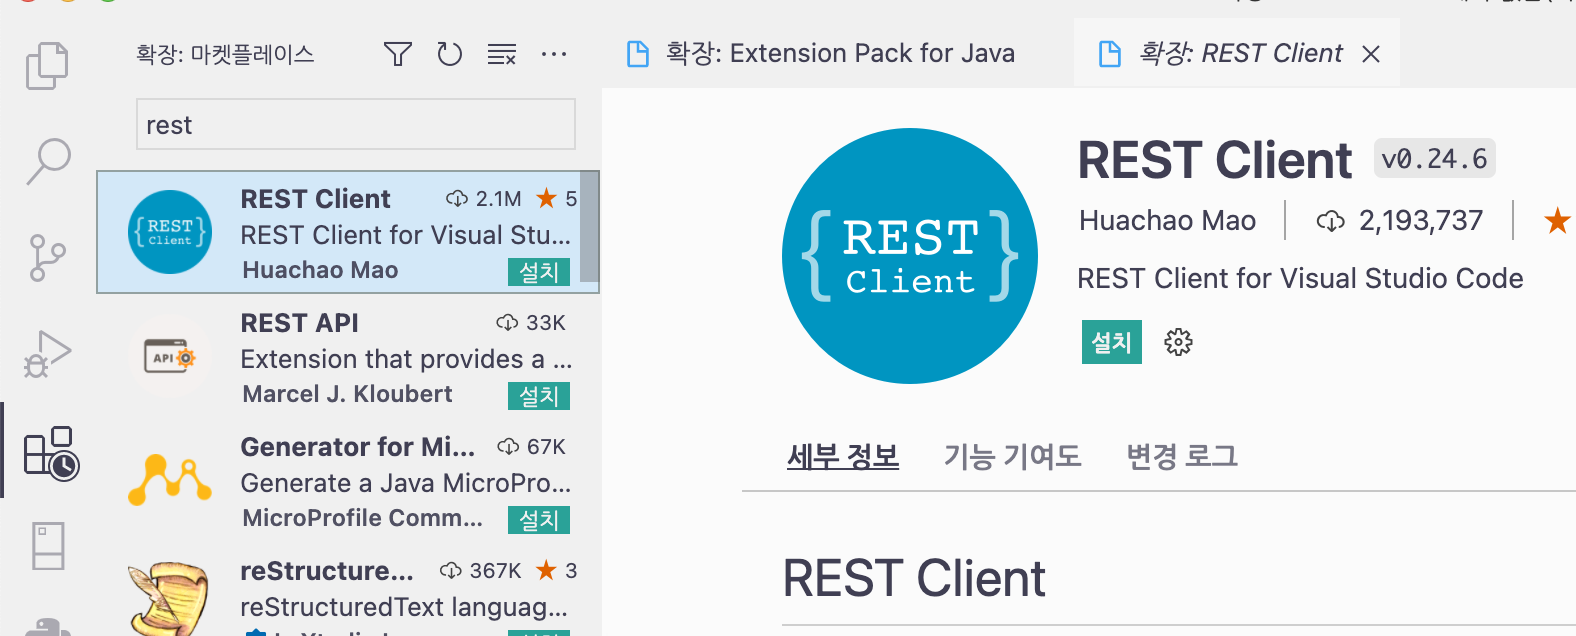Click the REST Client star rating in list
1576x636 pixels.
pos(557,199)
